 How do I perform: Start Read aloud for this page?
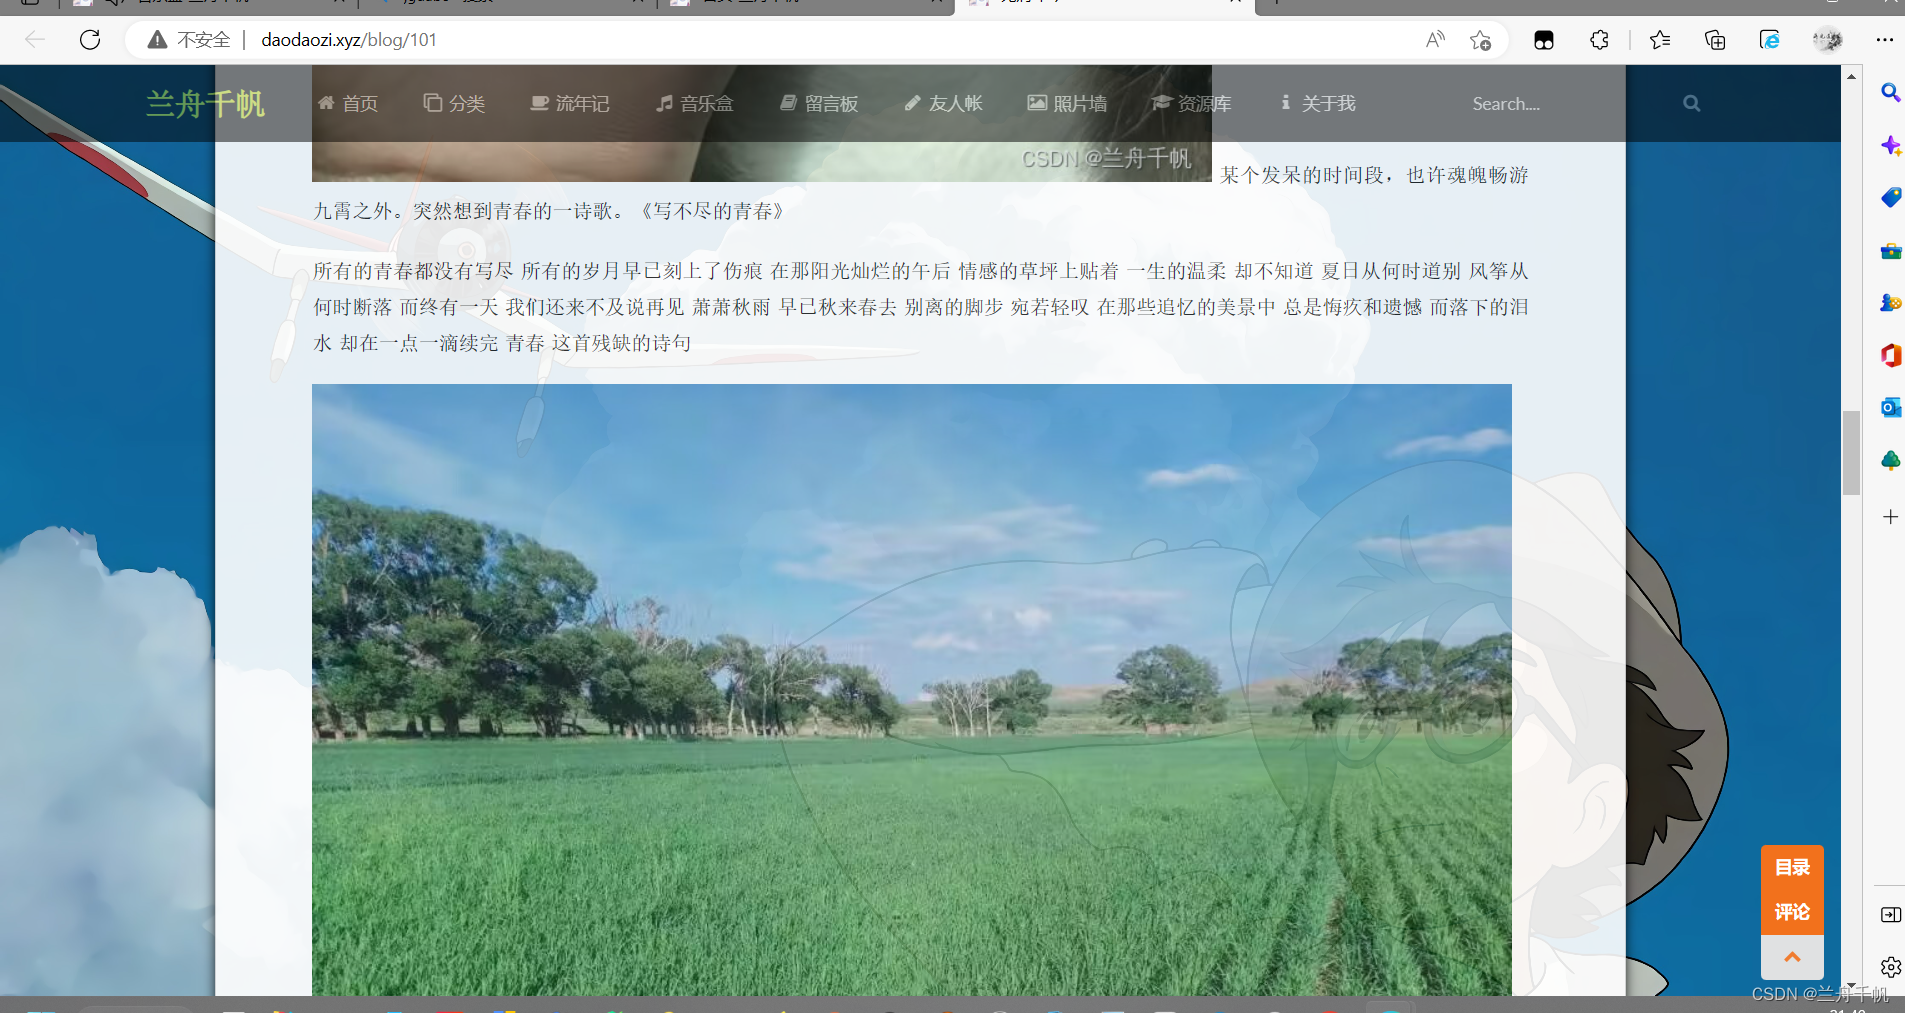[x=1436, y=38]
